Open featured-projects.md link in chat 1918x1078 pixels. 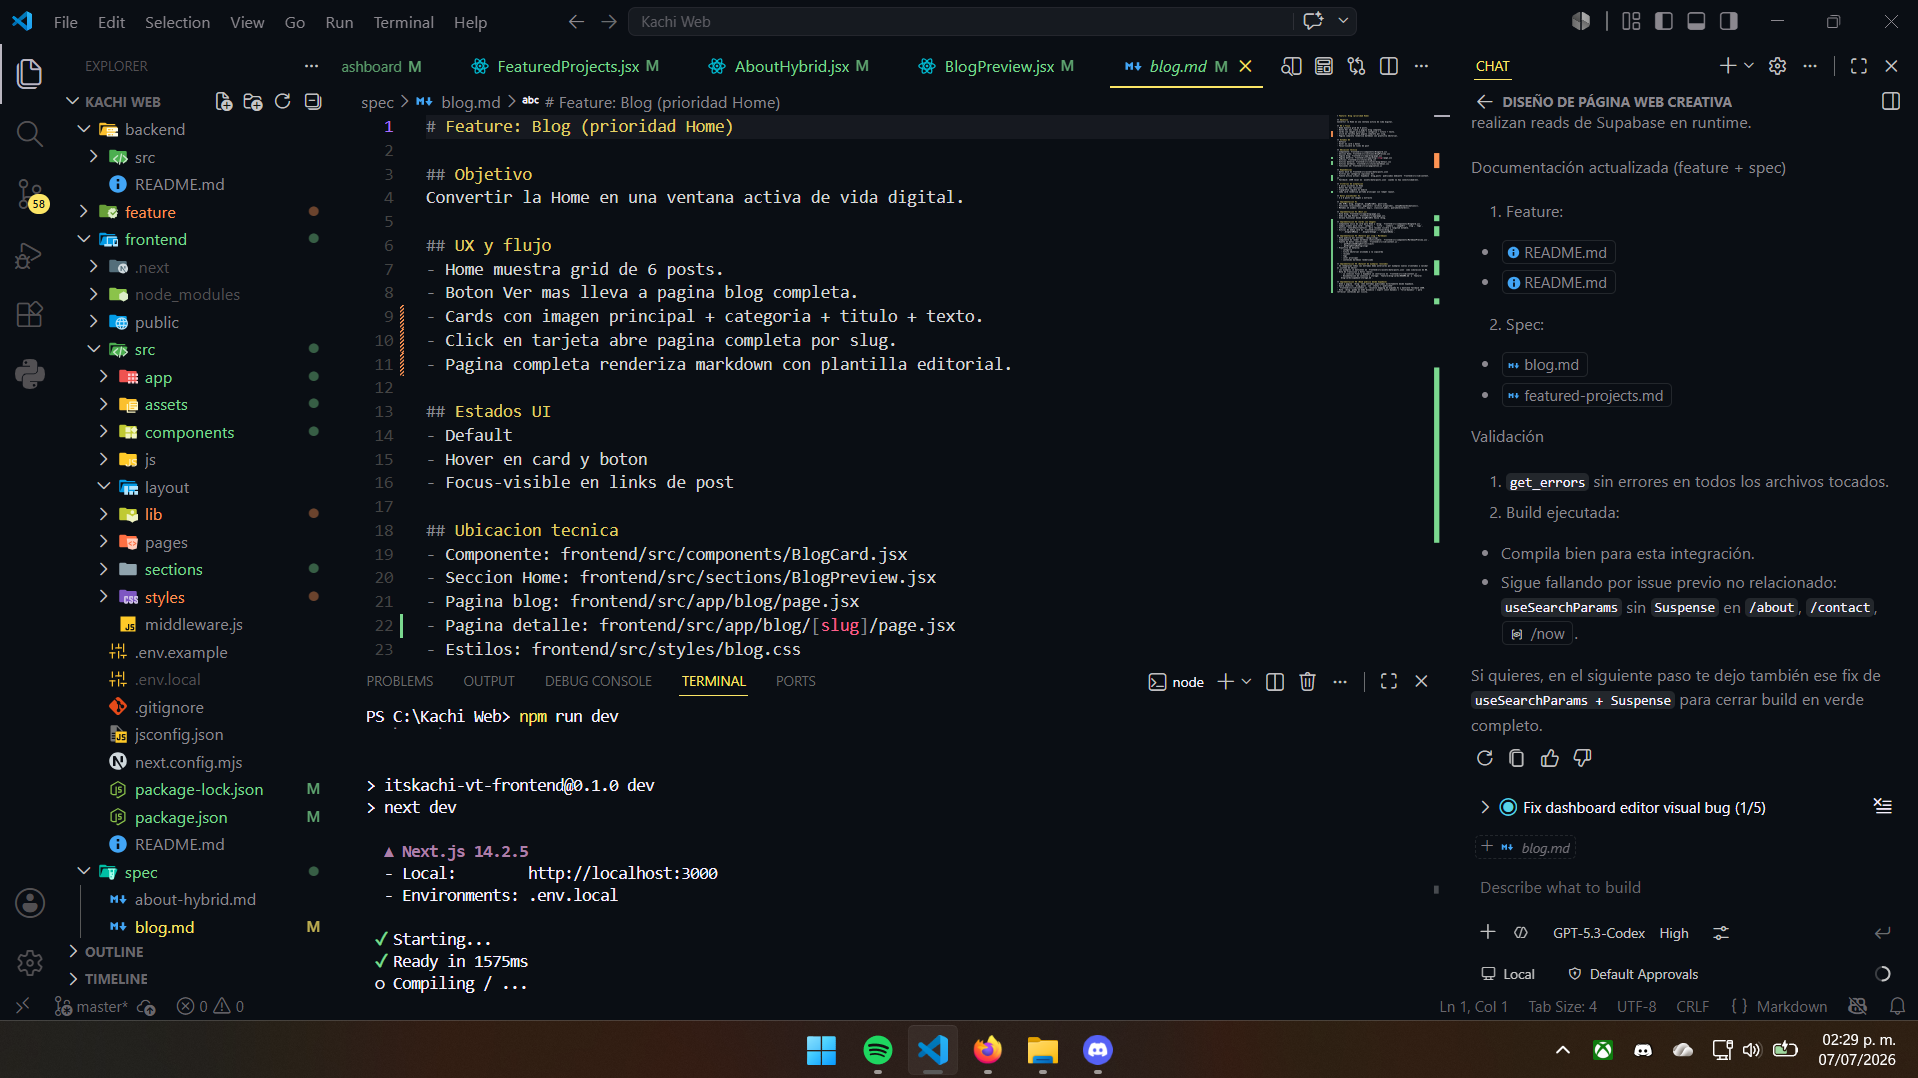tap(1586, 396)
